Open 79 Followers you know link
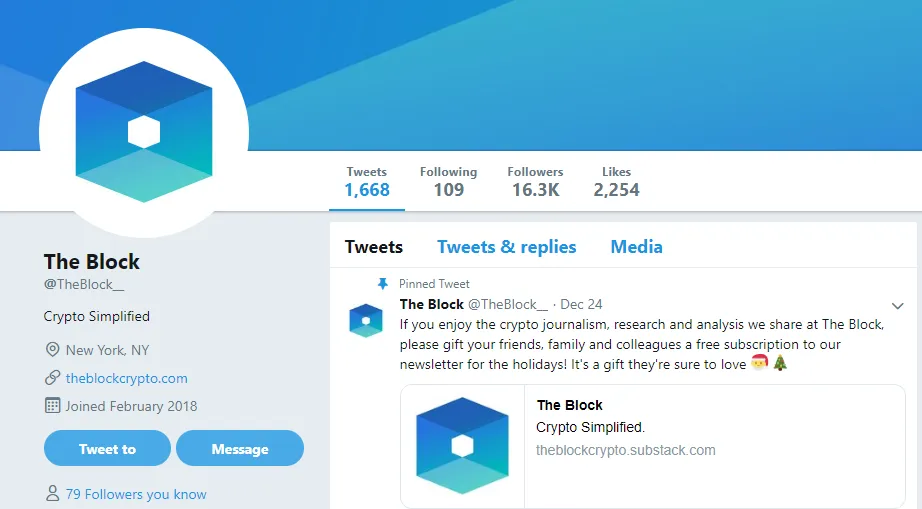Screen dimensions: 922x509 tap(136, 494)
